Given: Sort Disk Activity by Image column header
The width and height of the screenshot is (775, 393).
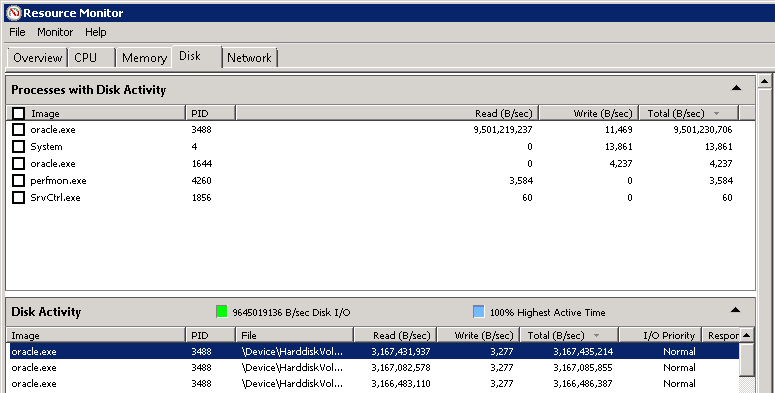Looking at the screenshot, I should pos(96,335).
